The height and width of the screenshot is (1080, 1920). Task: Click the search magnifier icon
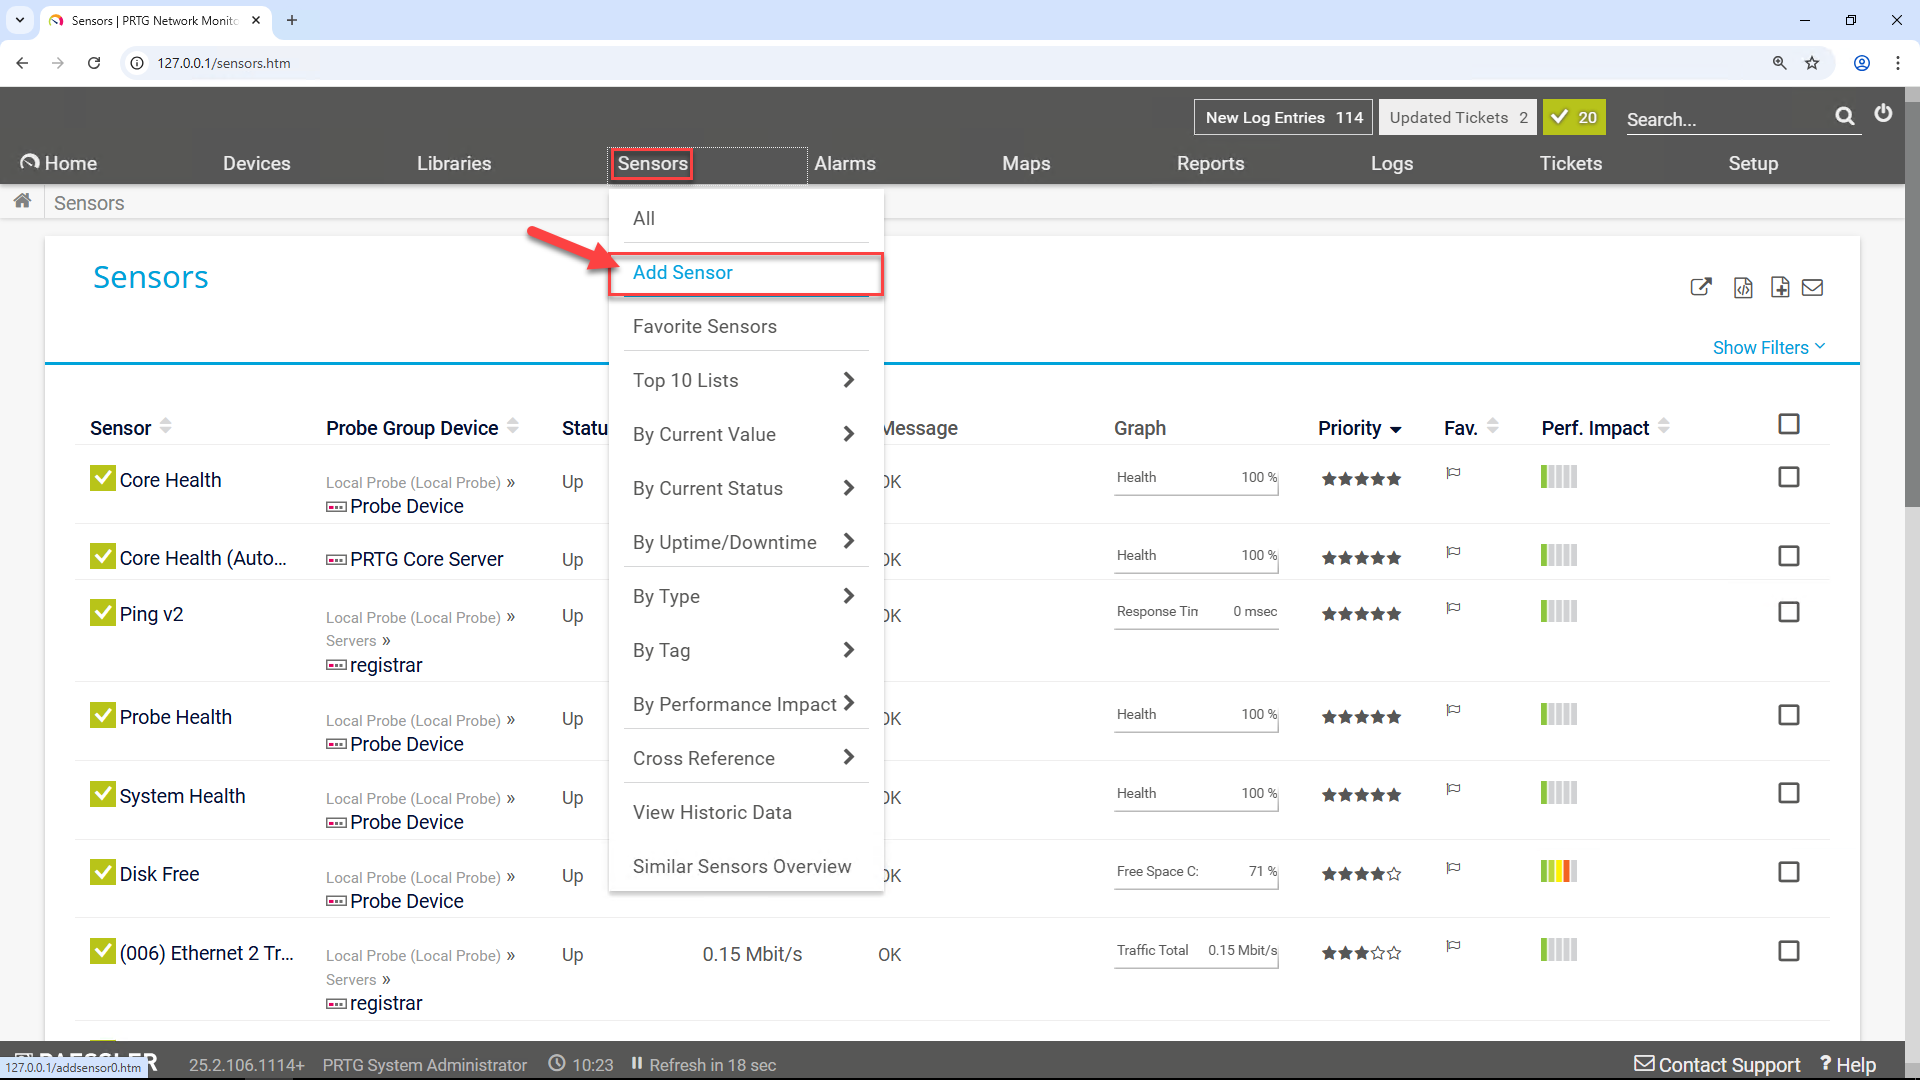(x=1845, y=116)
